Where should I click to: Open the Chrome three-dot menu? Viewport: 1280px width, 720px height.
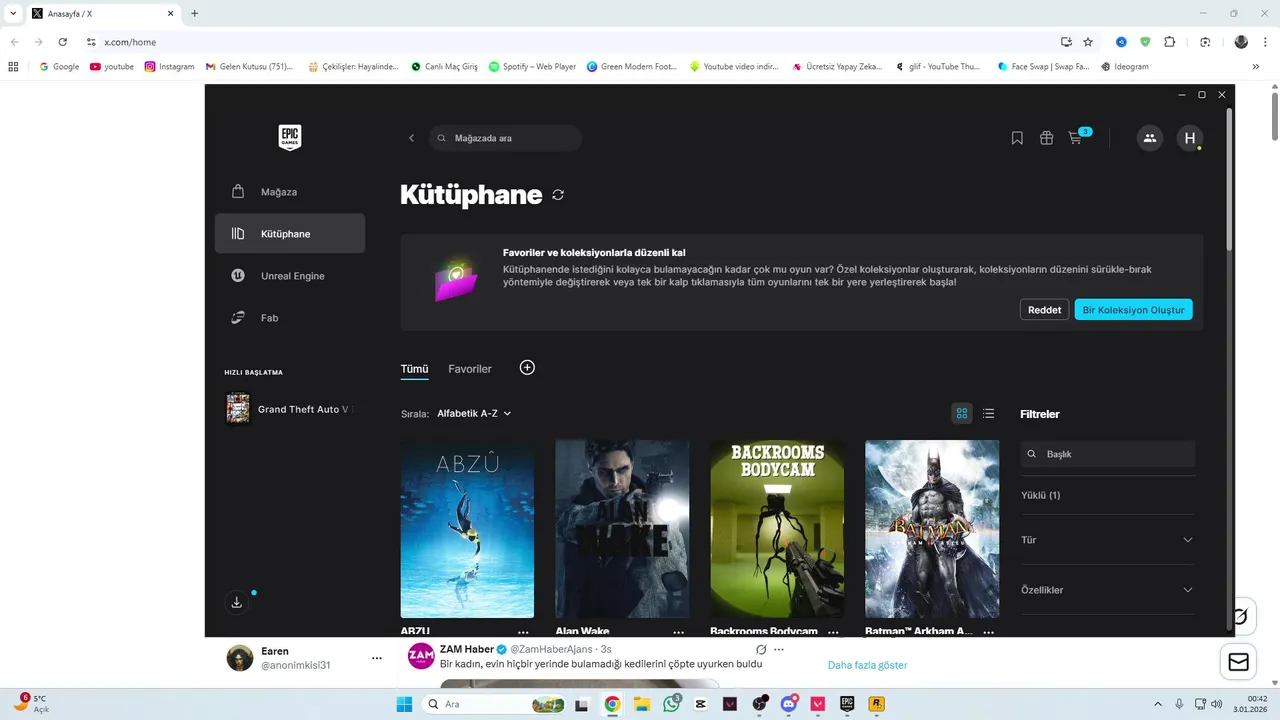(1265, 42)
